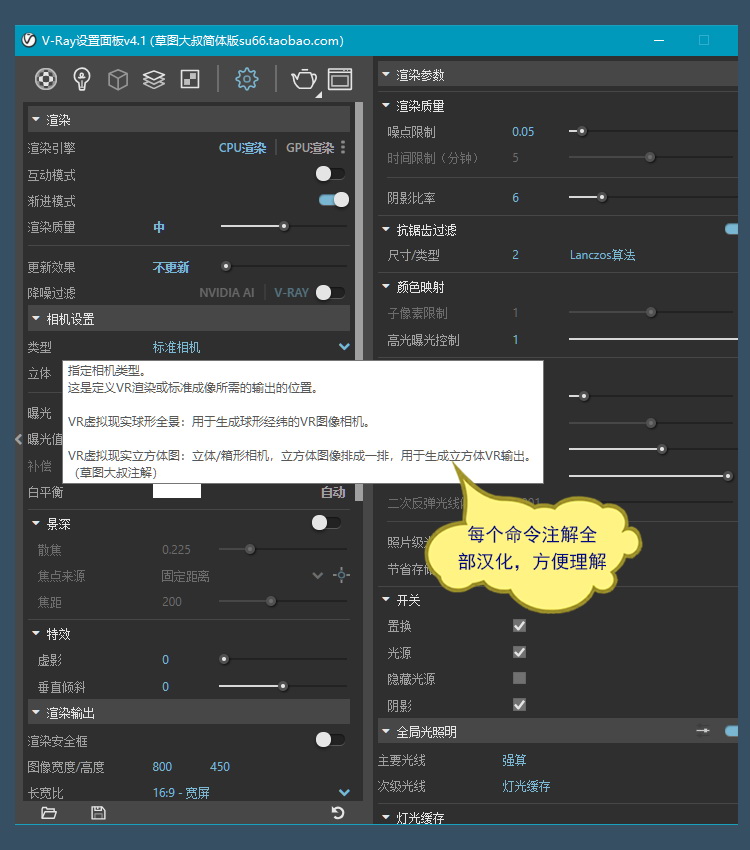Collapse the 渲染输出 section
This screenshot has height=850, width=750.
tap(36, 712)
